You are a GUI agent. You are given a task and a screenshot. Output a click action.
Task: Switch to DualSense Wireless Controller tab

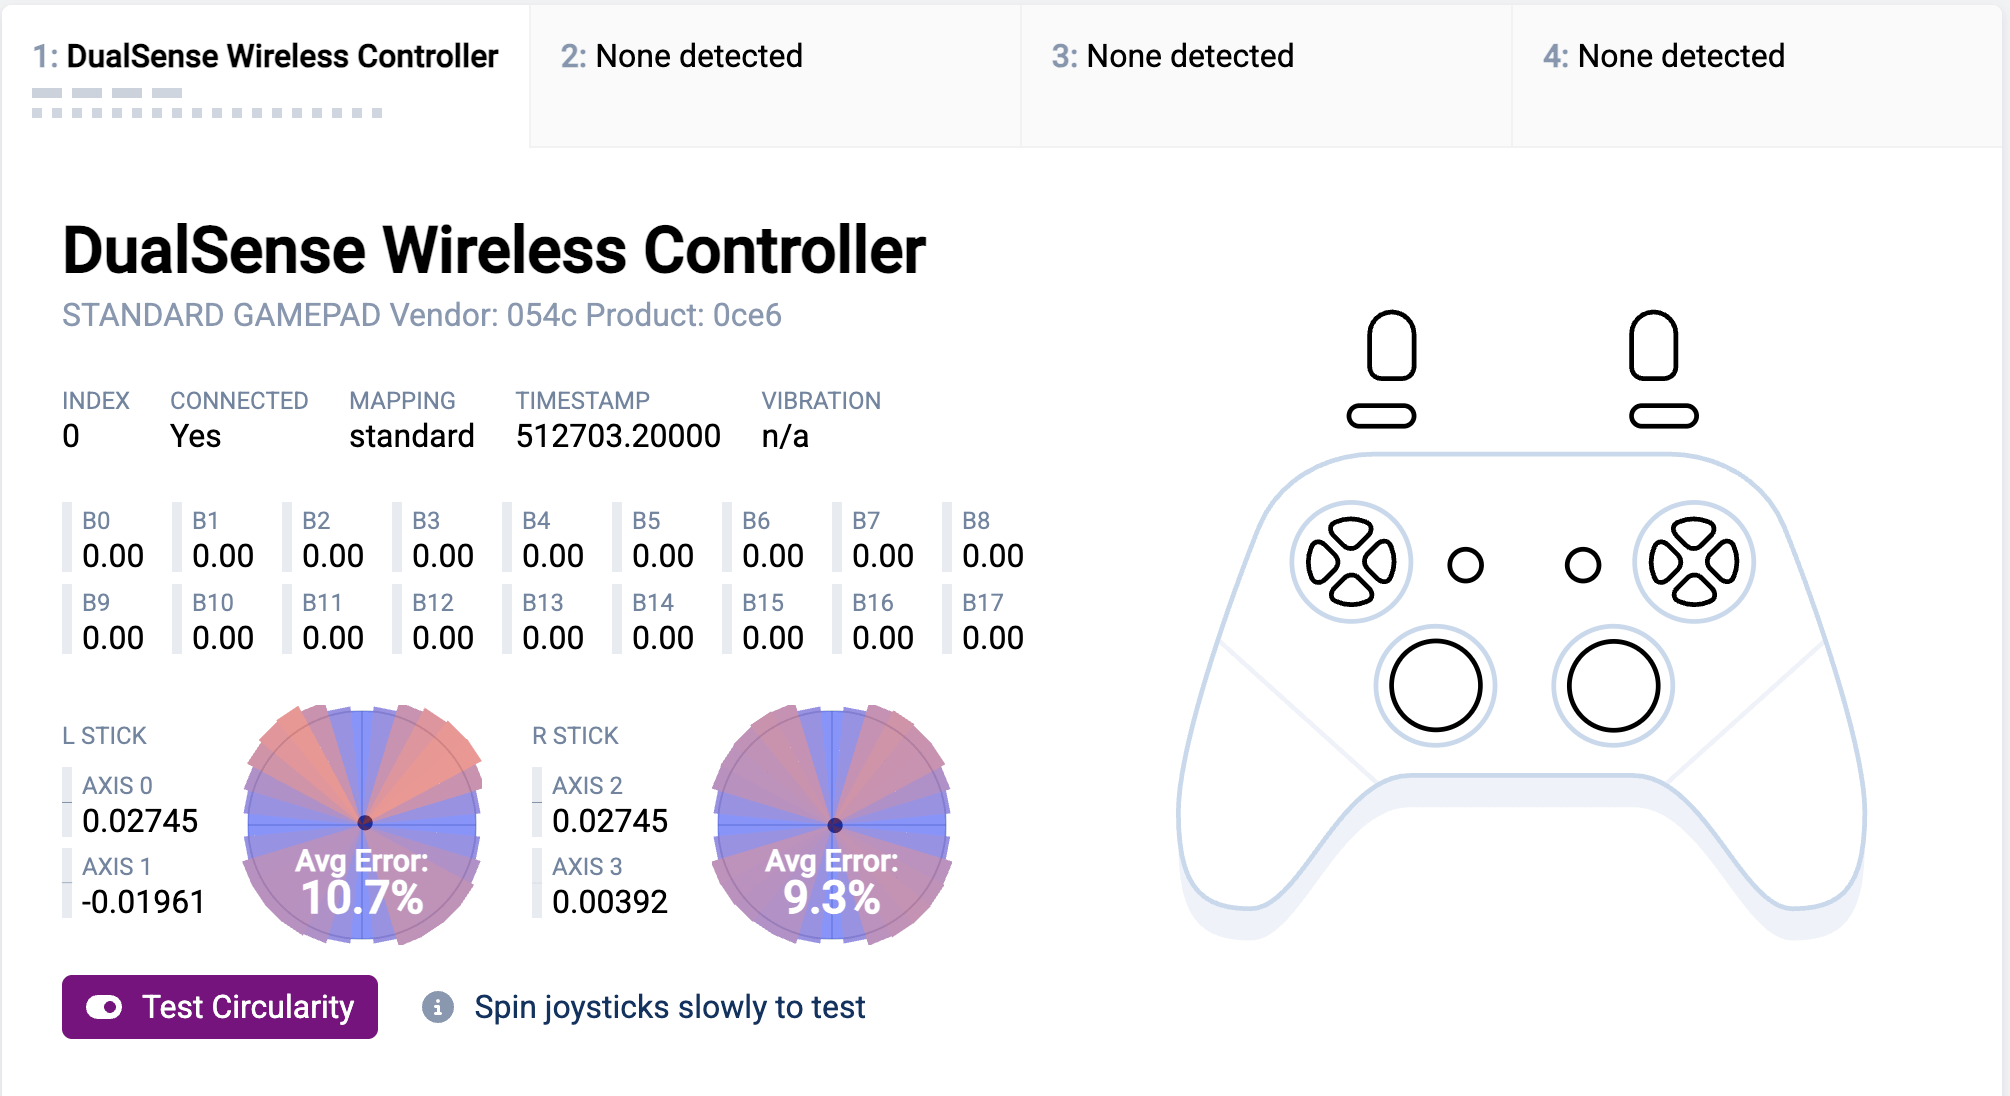[x=265, y=57]
